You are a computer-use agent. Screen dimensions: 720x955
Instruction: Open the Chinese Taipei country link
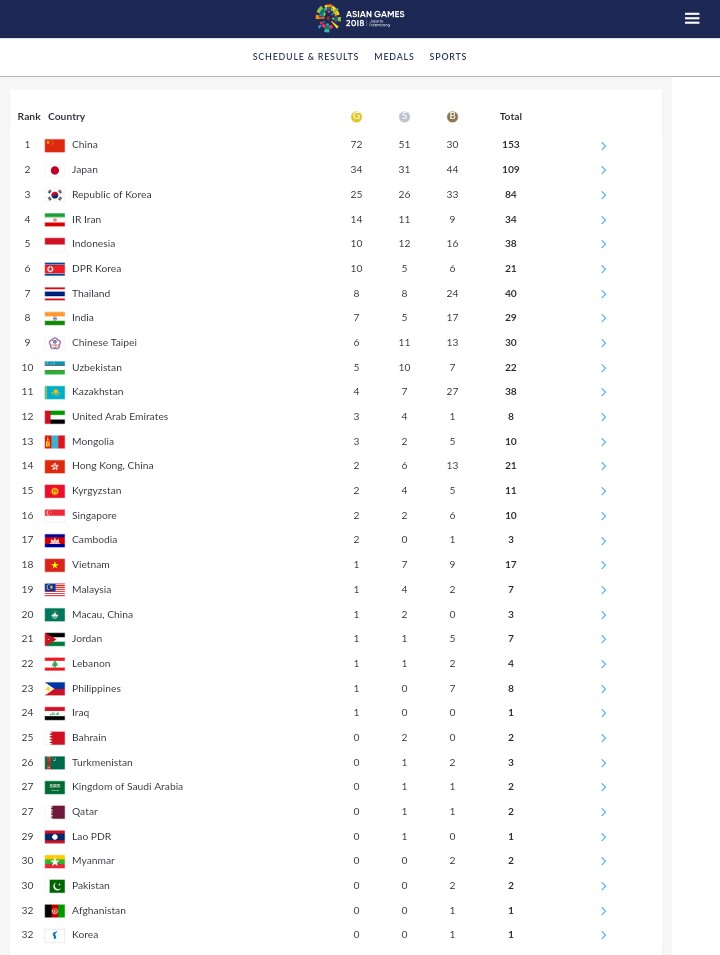coord(104,342)
